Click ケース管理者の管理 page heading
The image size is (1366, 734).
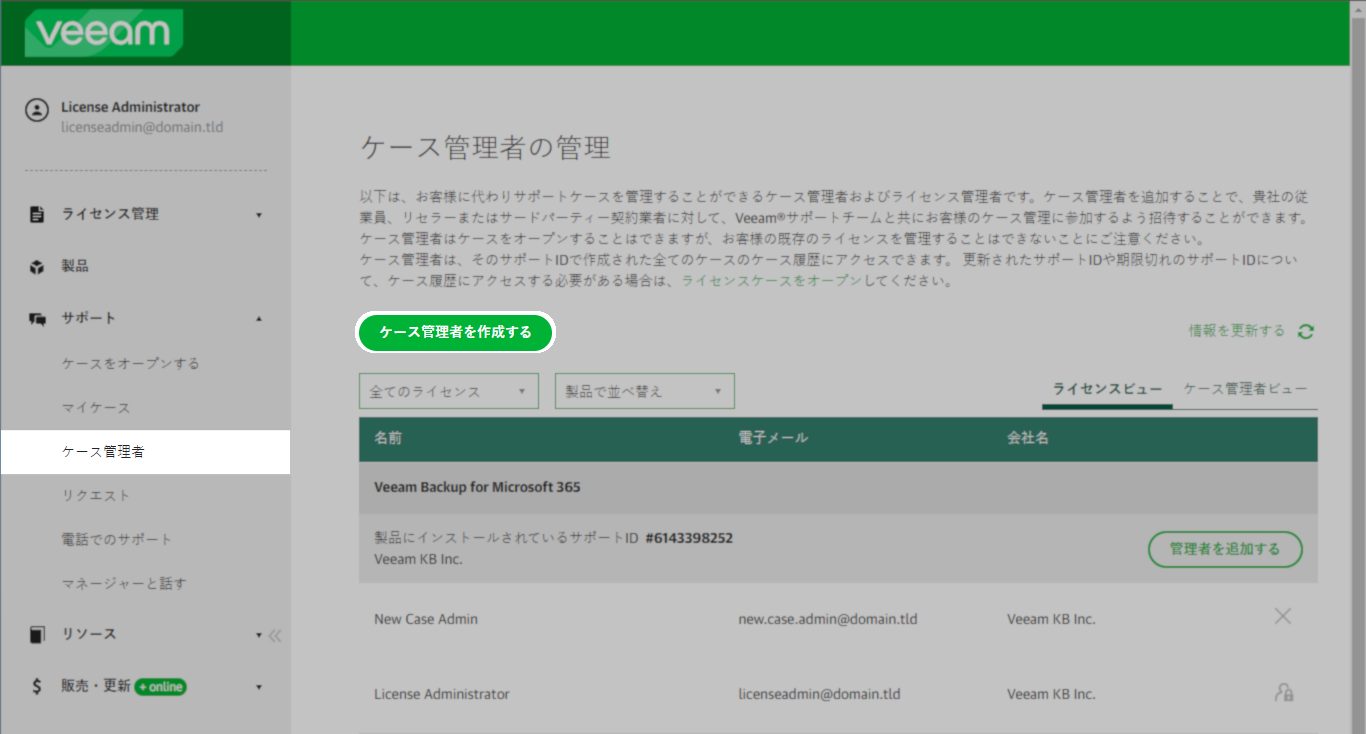(485, 148)
